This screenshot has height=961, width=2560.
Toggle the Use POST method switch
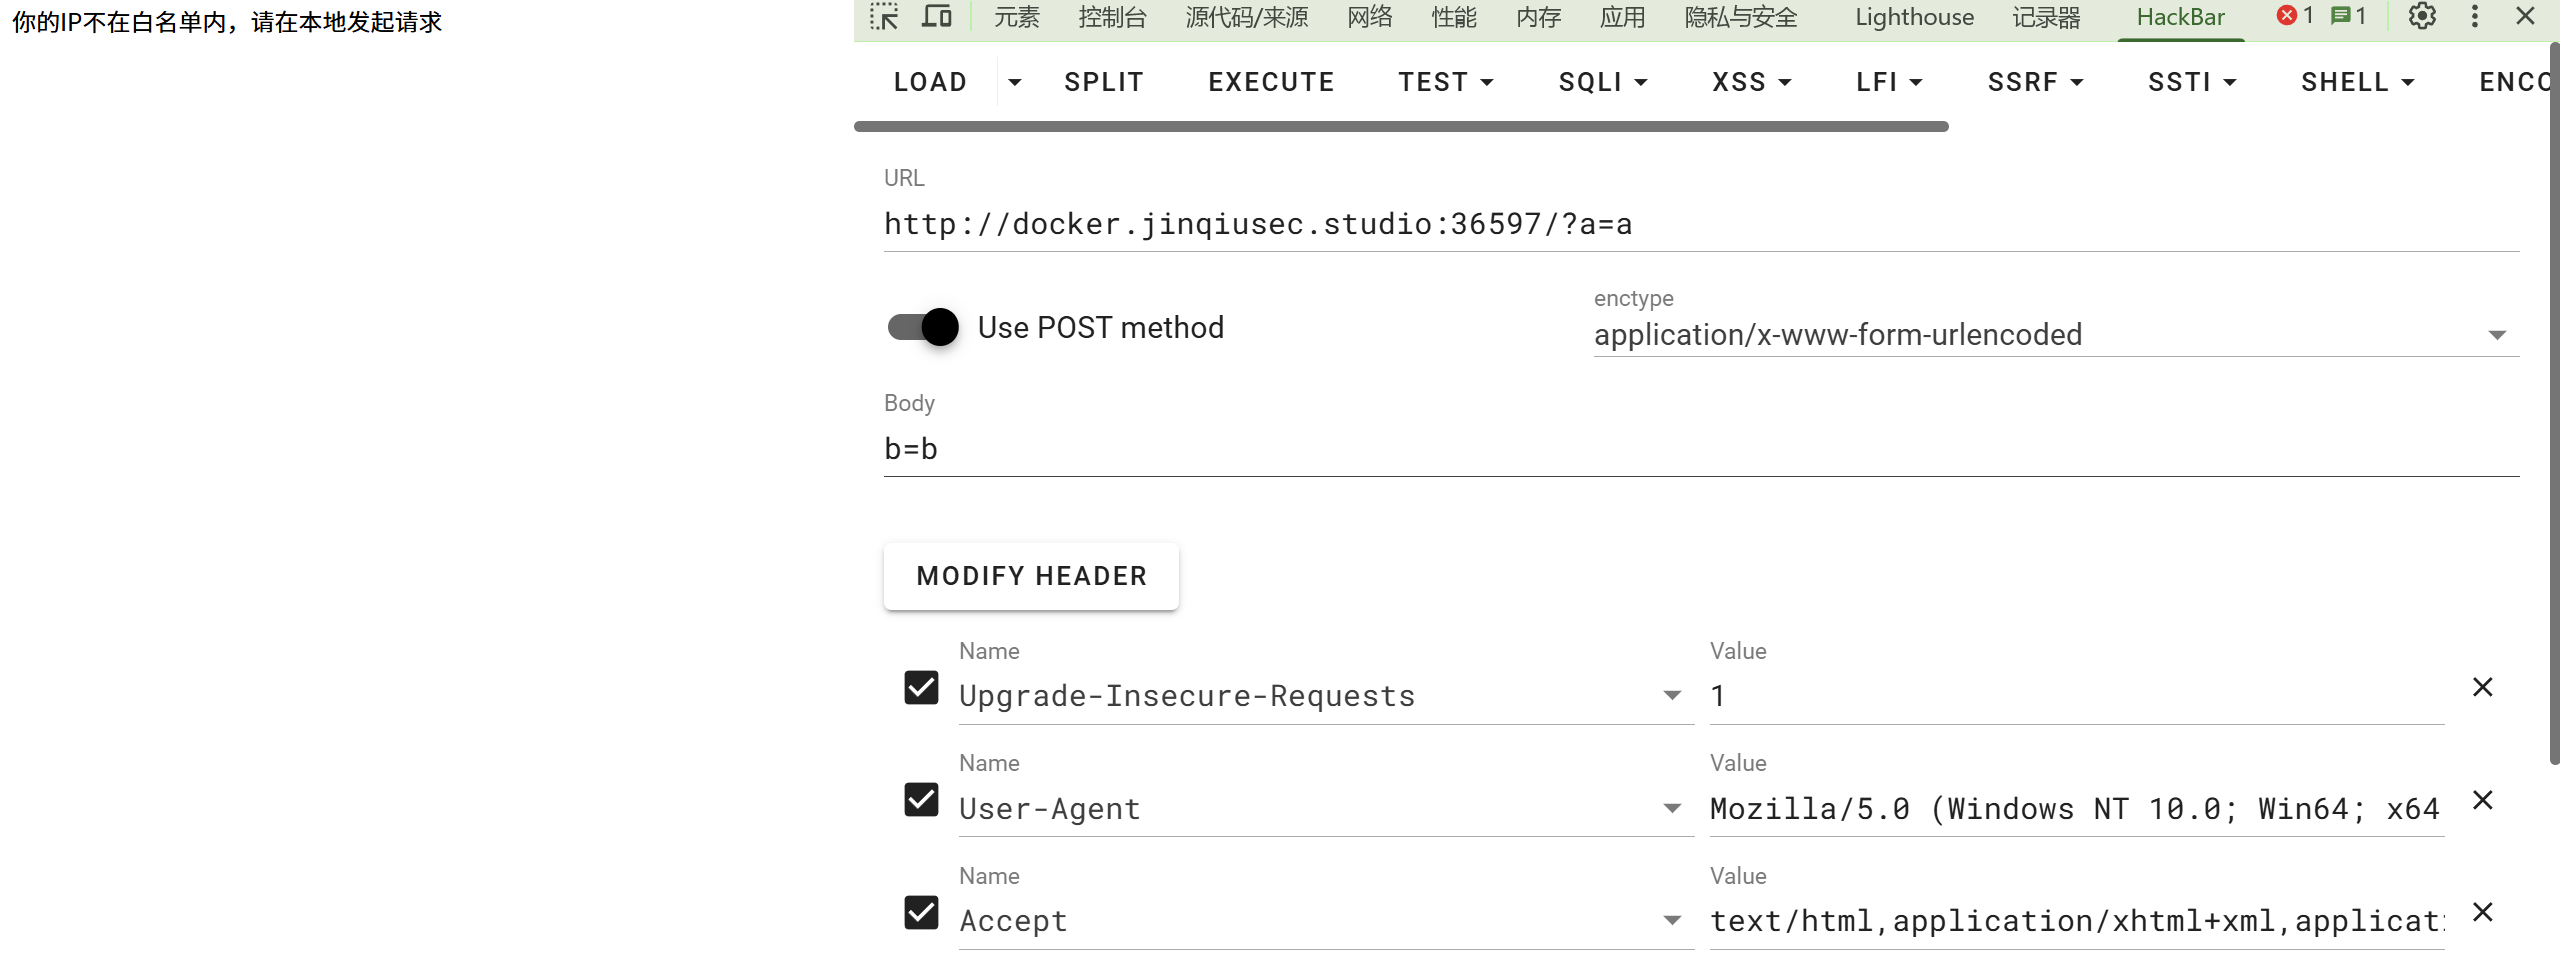(923, 327)
